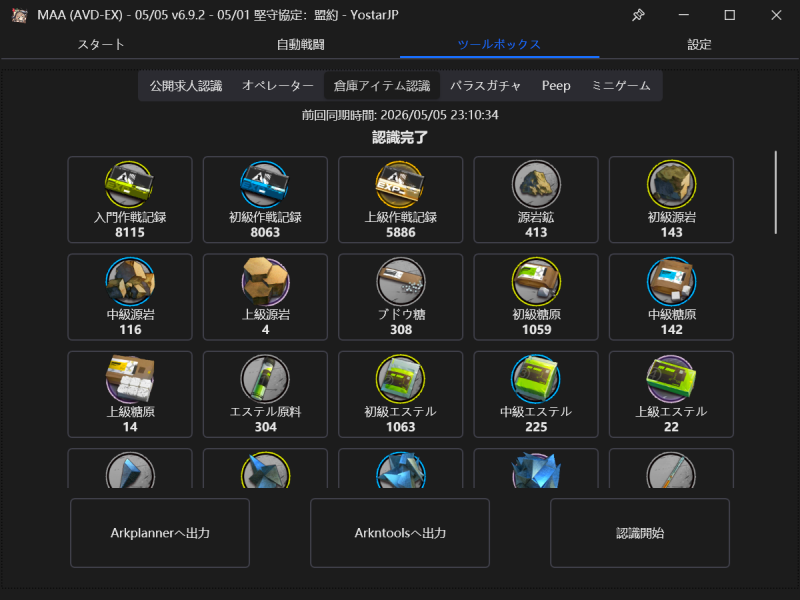
Task: Click the count 304 under エステル原料
Action: 265,427
